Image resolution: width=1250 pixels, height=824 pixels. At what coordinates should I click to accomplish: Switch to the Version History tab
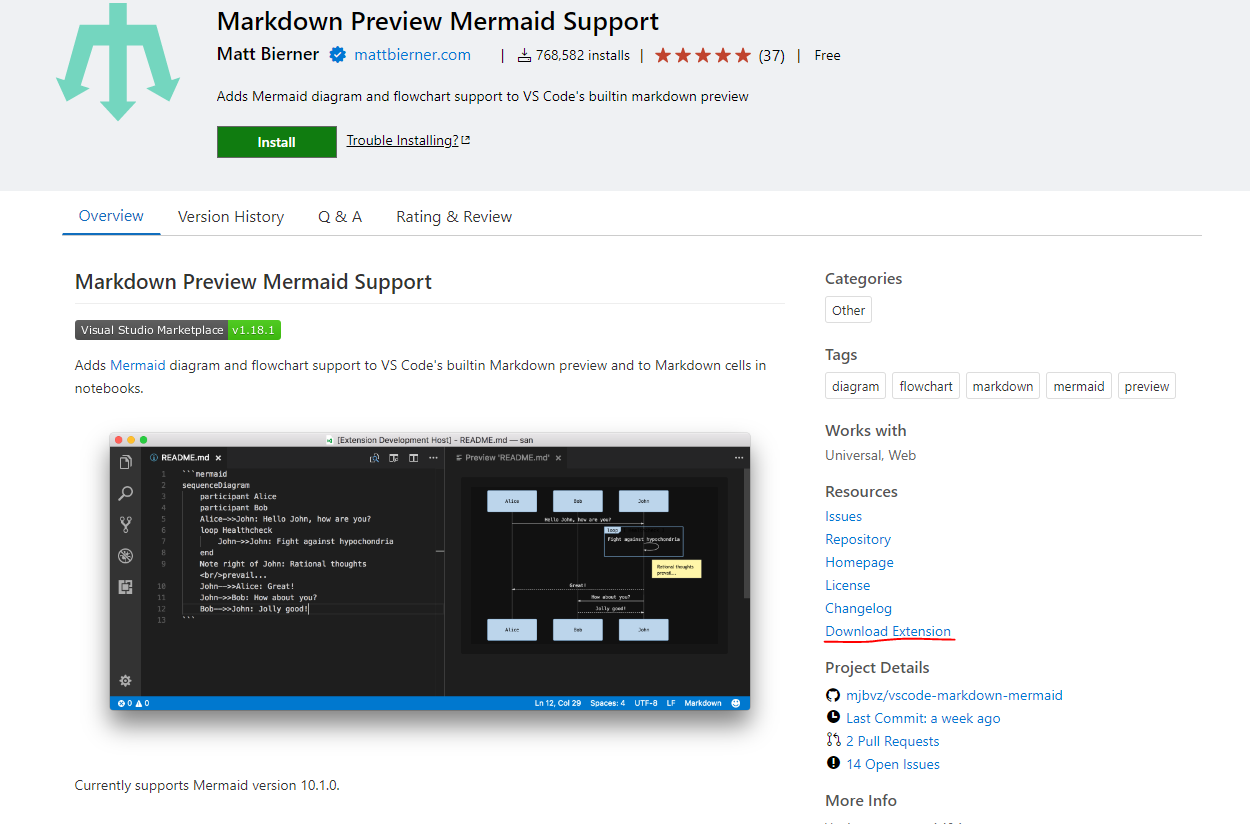pyautogui.click(x=231, y=217)
